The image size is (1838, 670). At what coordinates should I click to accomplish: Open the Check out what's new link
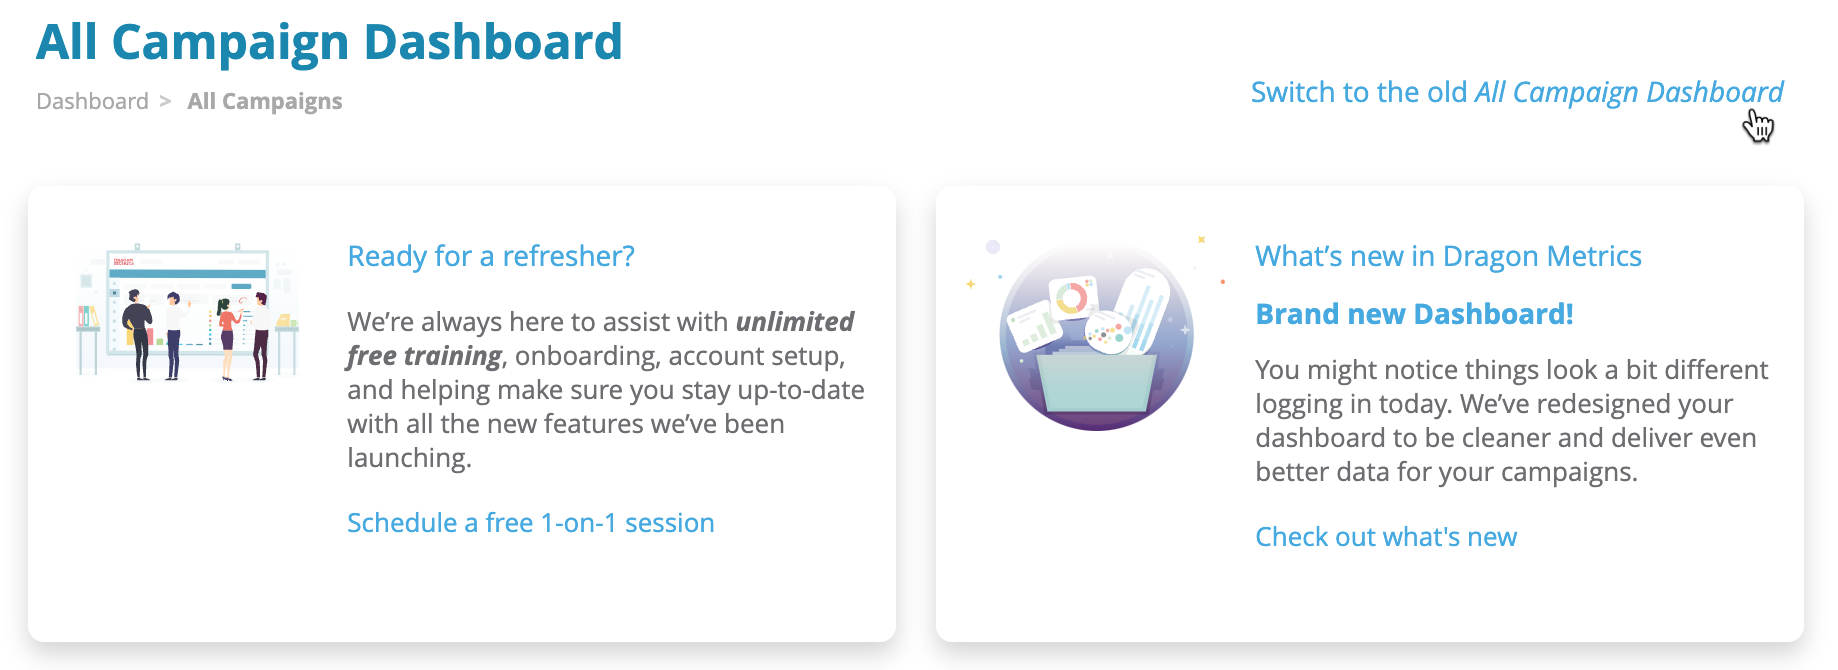click(1385, 537)
